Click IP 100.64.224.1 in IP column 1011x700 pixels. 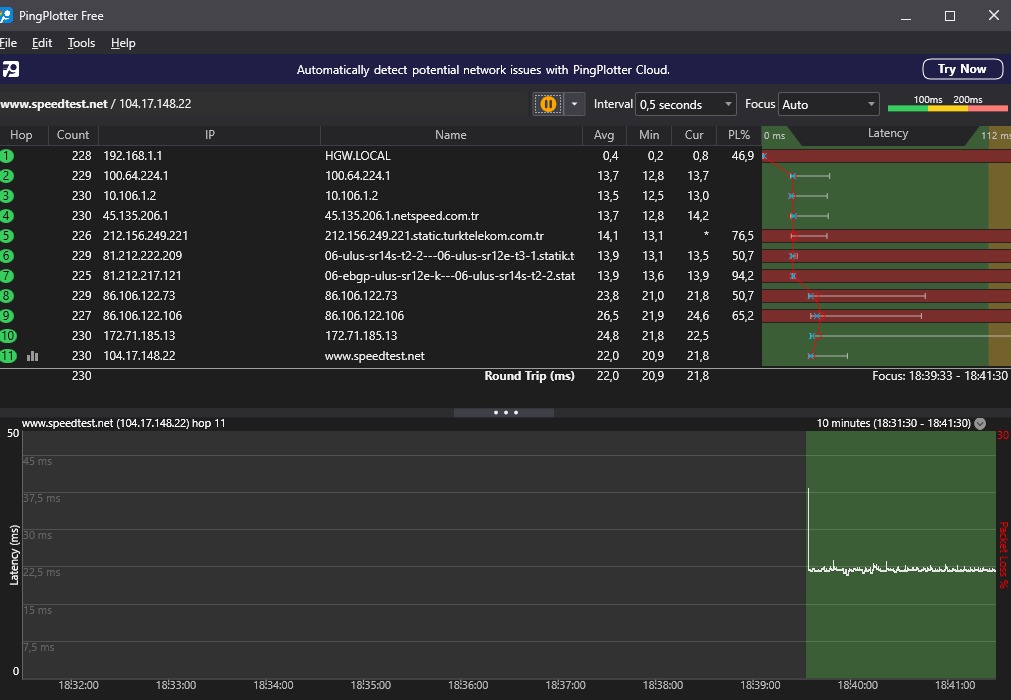click(135, 176)
